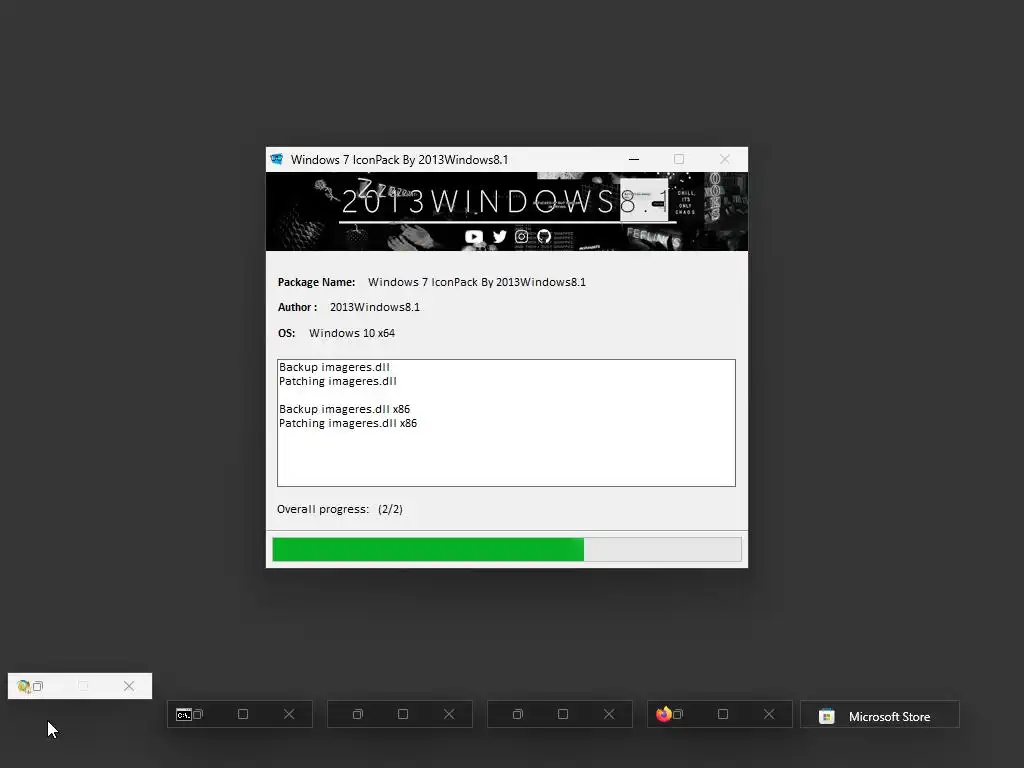Click the command prompt icon on its minimized window
Viewport: 1024px width, 768px height.
click(x=184, y=714)
